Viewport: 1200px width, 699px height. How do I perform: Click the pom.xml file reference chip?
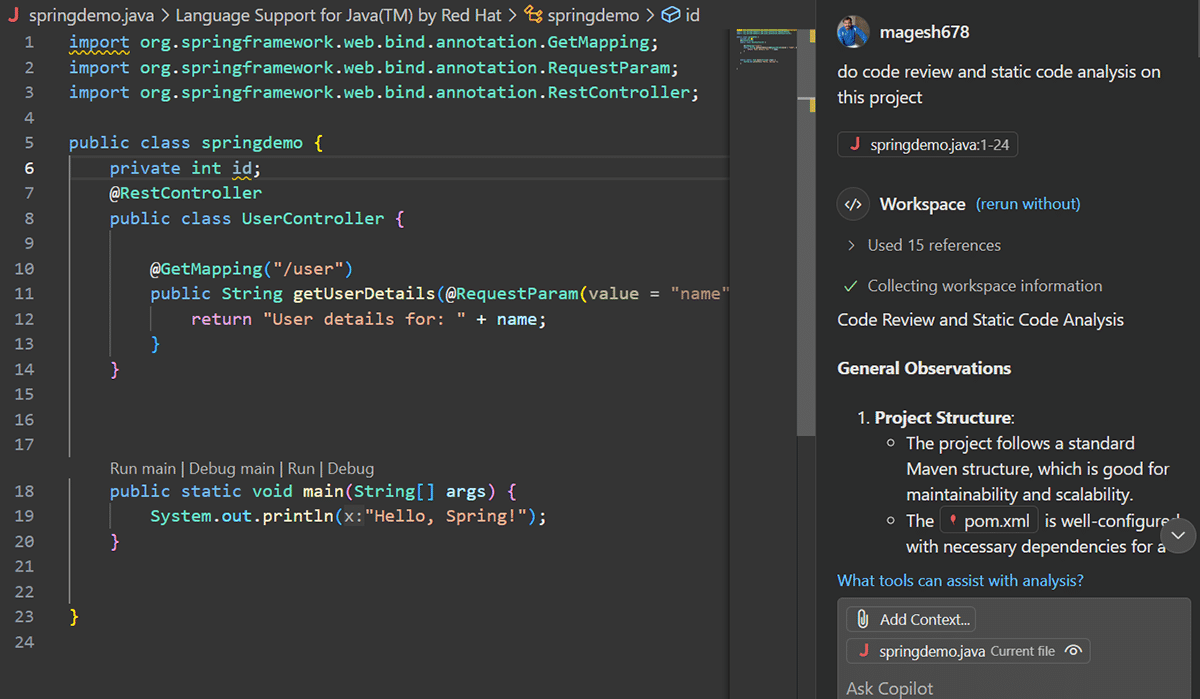988,521
